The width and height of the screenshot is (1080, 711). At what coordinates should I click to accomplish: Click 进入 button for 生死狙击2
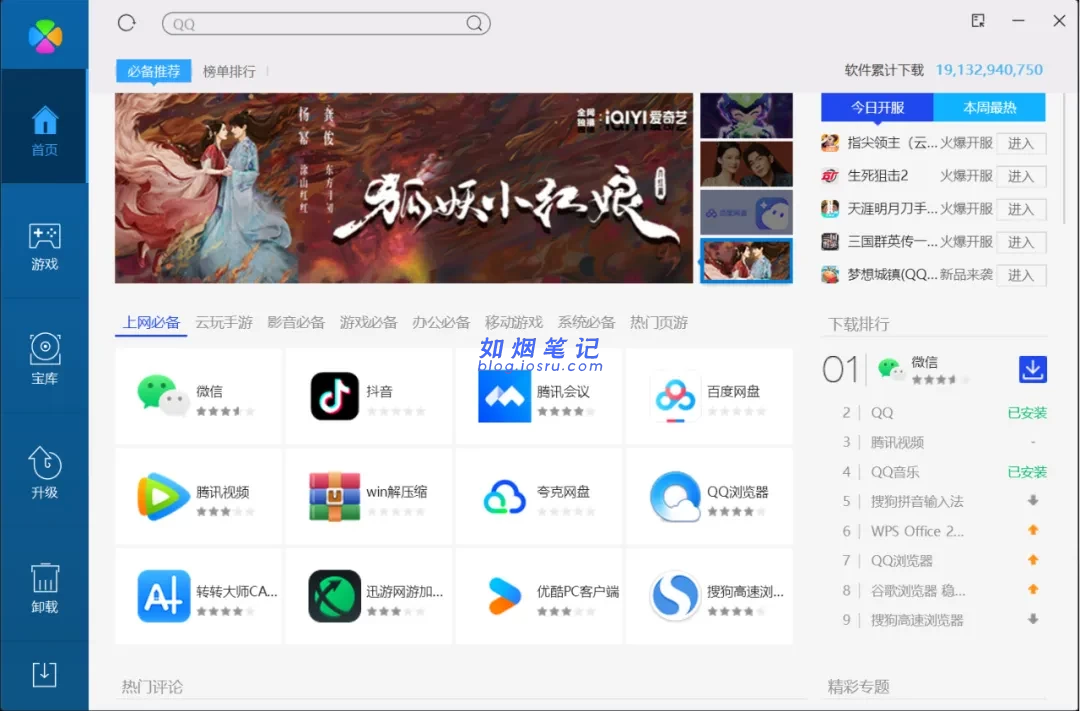[1021, 176]
